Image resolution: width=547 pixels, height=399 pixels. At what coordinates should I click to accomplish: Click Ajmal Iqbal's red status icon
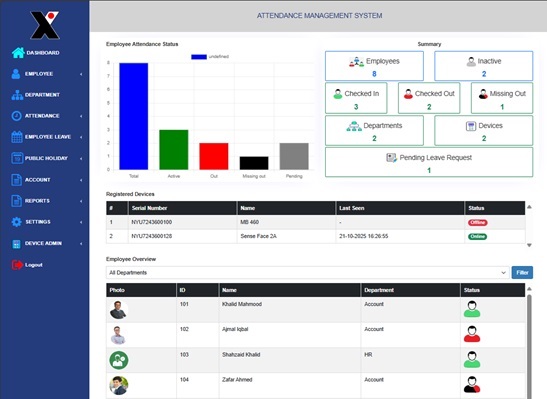(472, 334)
